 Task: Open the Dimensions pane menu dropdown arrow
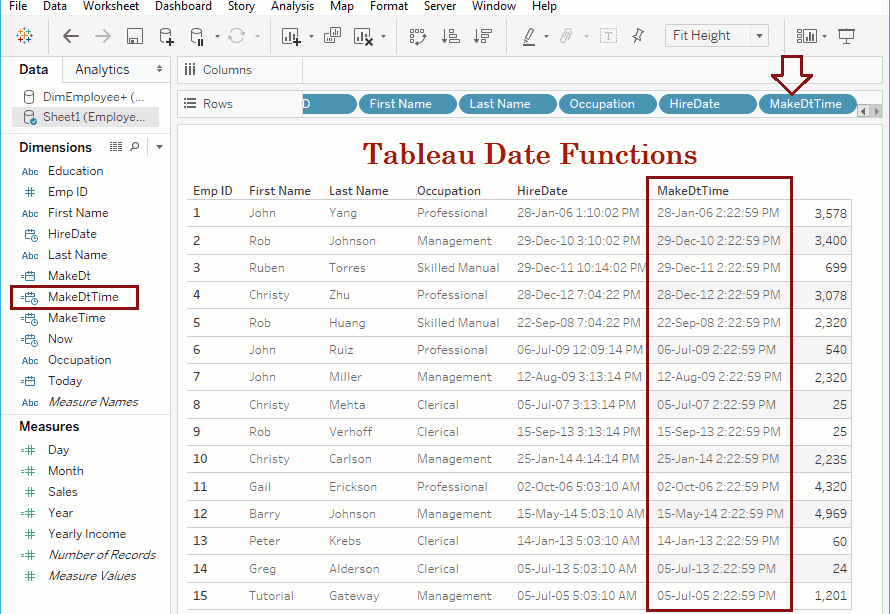click(159, 147)
